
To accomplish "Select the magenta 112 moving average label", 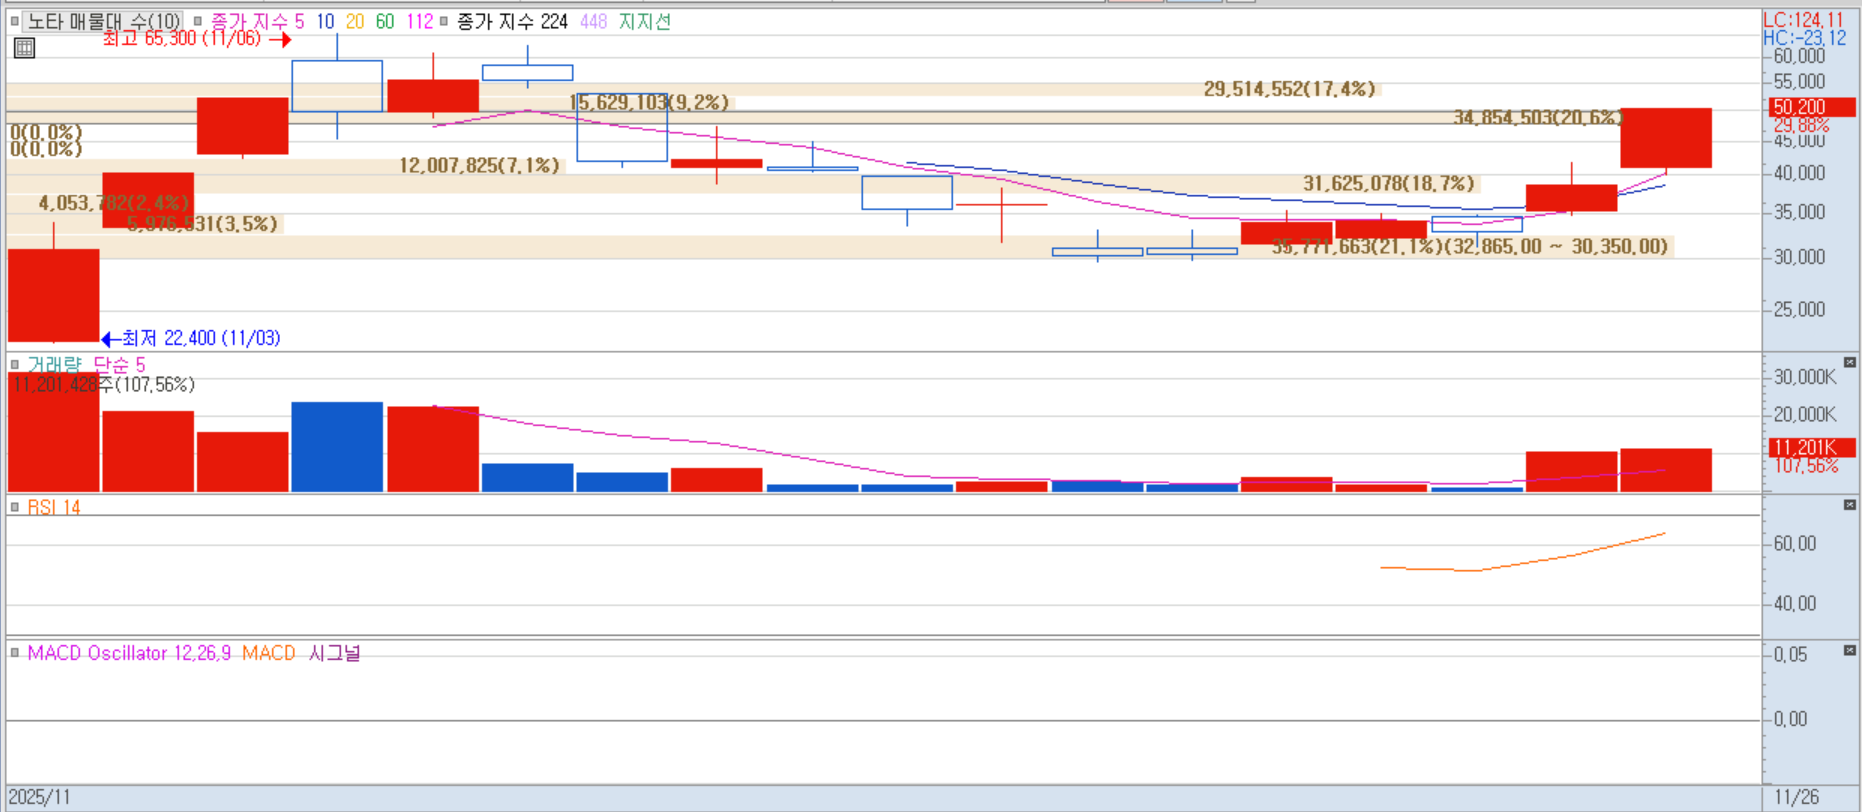I will (x=420, y=21).
